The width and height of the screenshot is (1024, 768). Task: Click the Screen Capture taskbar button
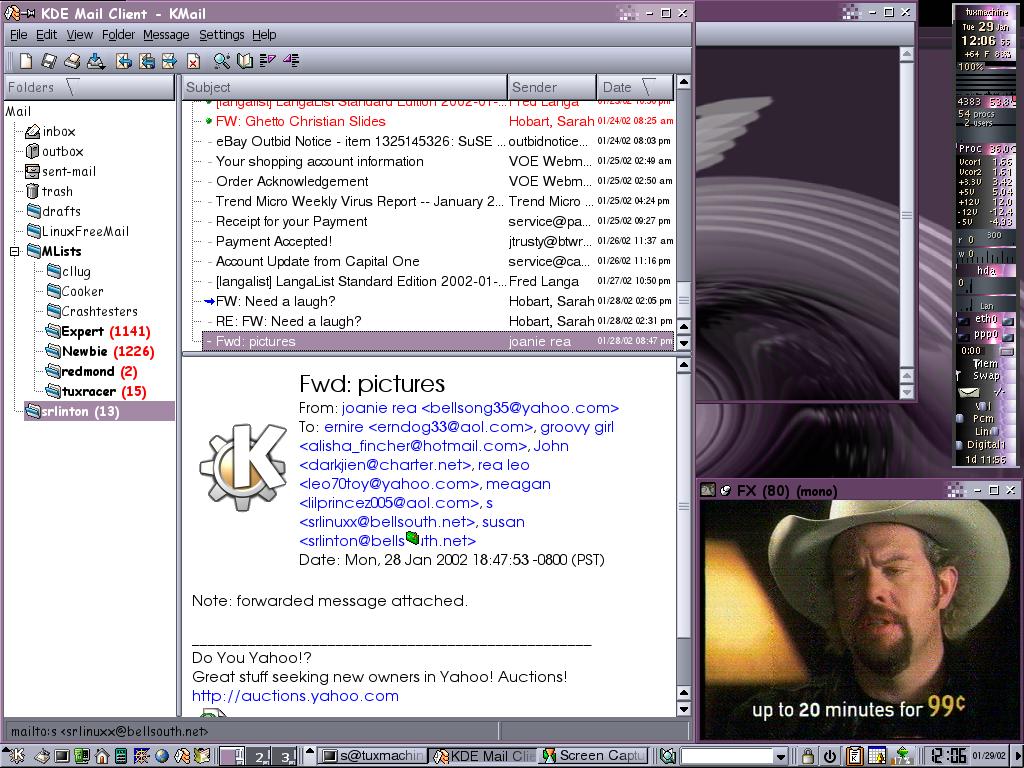tap(594, 756)
